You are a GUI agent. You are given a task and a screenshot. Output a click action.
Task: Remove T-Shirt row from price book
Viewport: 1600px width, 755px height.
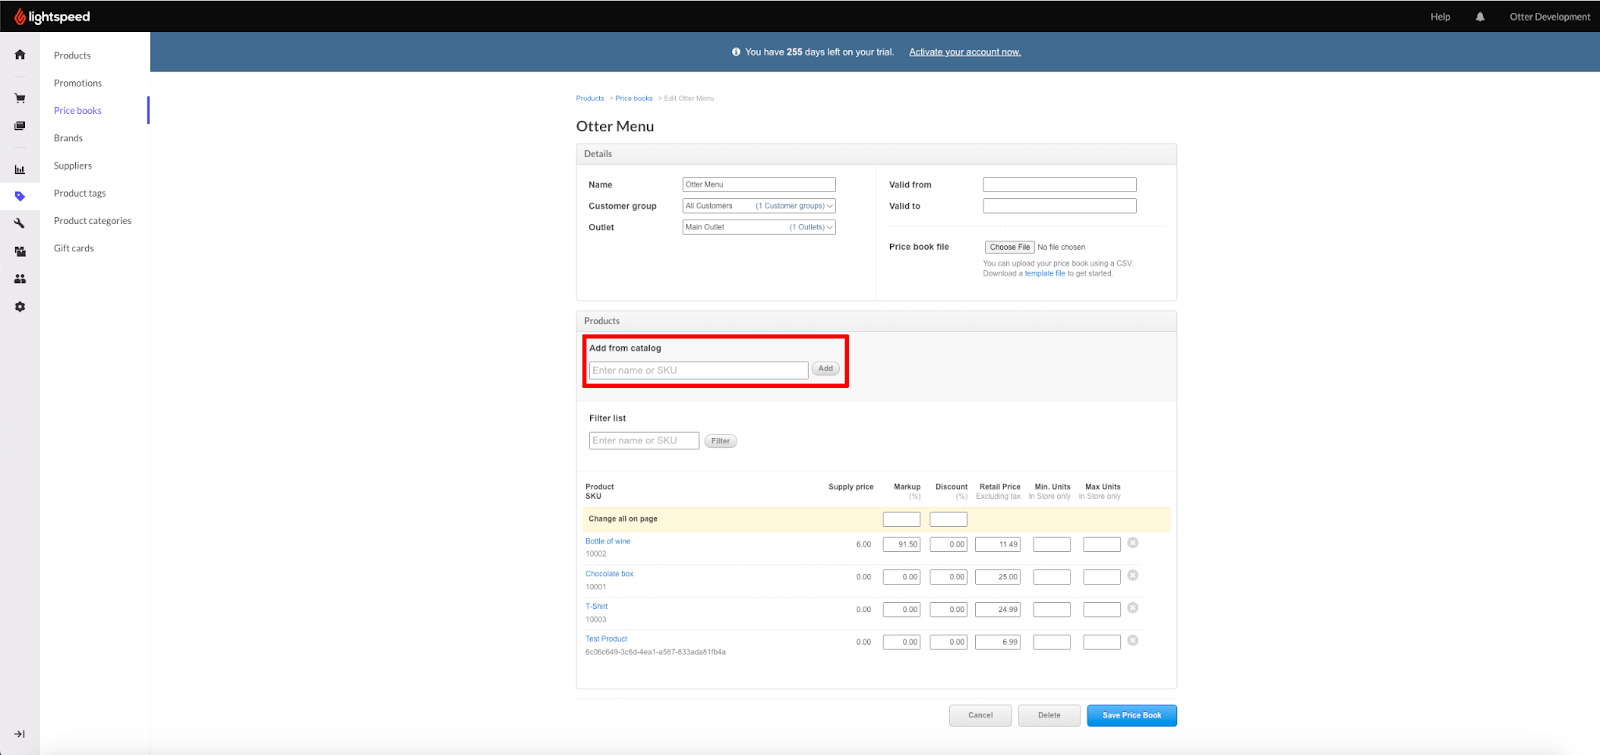(1133, 608)
